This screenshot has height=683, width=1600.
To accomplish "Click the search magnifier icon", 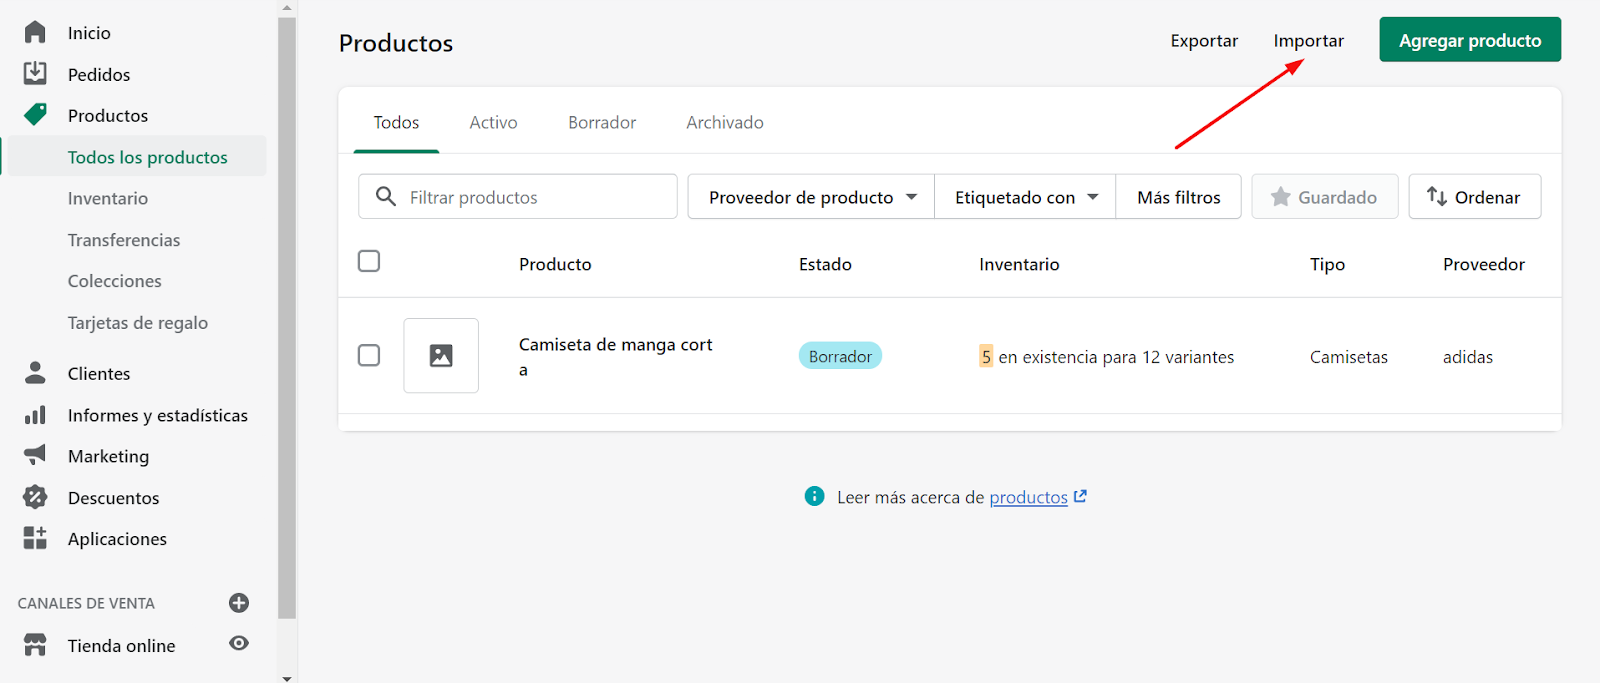I will point(386,196).
